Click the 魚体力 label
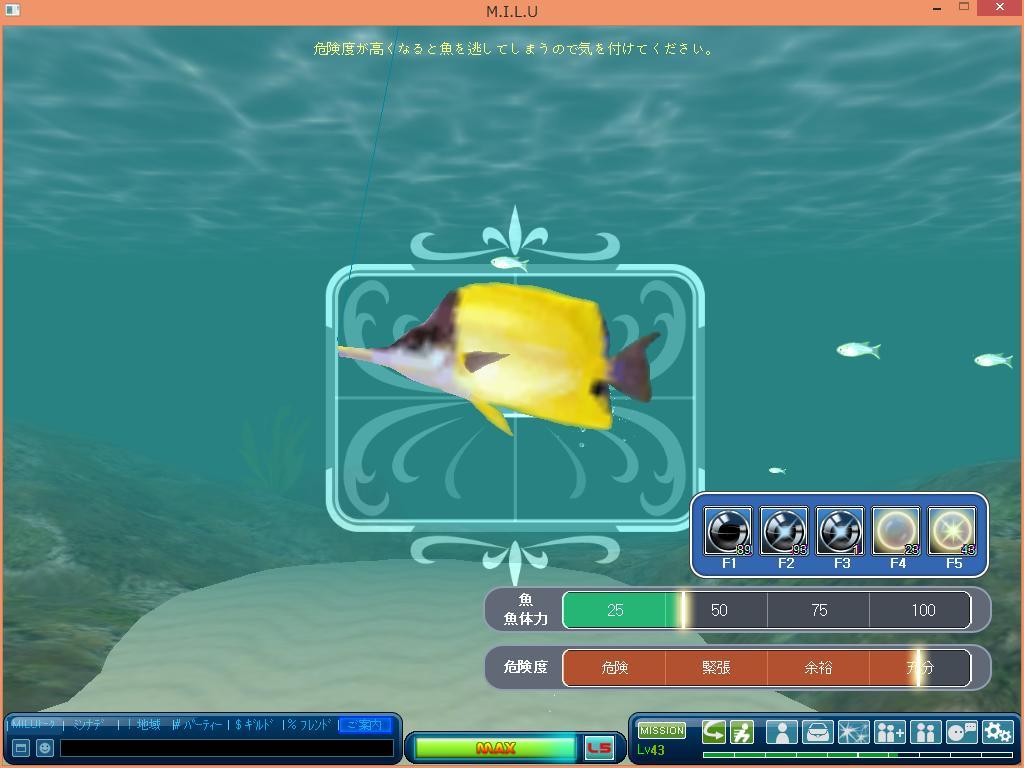Viewport: 1024px width, 768px height. point(526,618)
